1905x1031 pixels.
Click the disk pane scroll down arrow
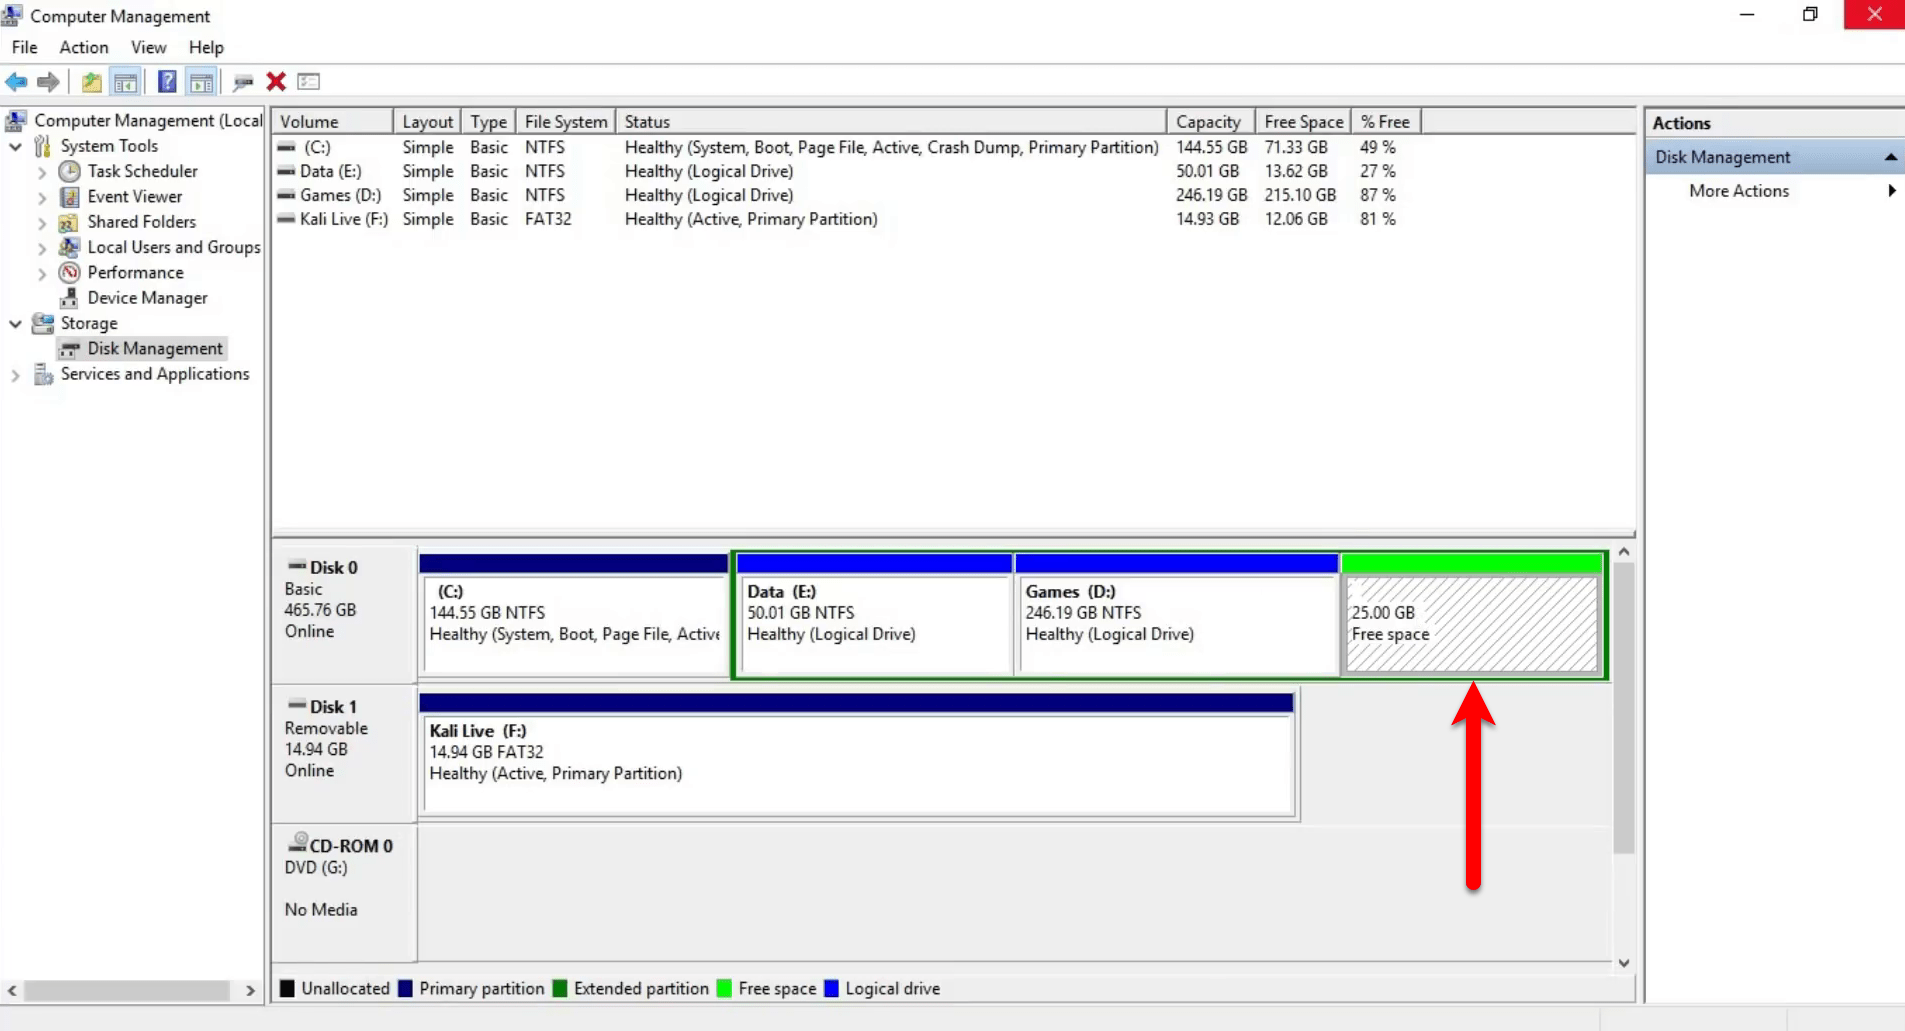tap(1624, 963)
